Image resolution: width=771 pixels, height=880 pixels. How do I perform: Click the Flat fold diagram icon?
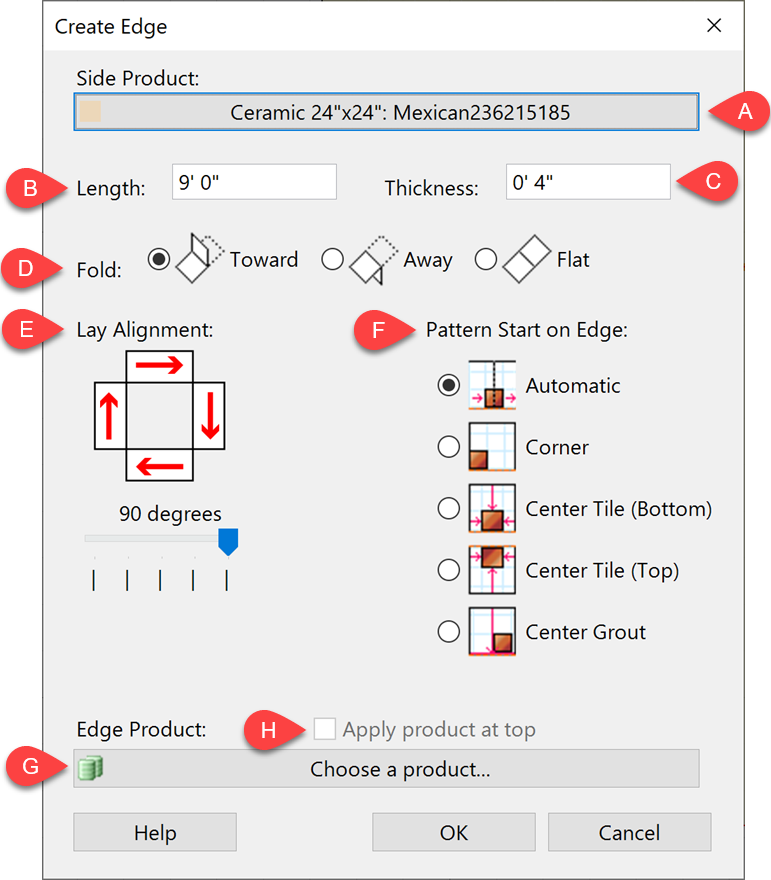pos(526,259)
